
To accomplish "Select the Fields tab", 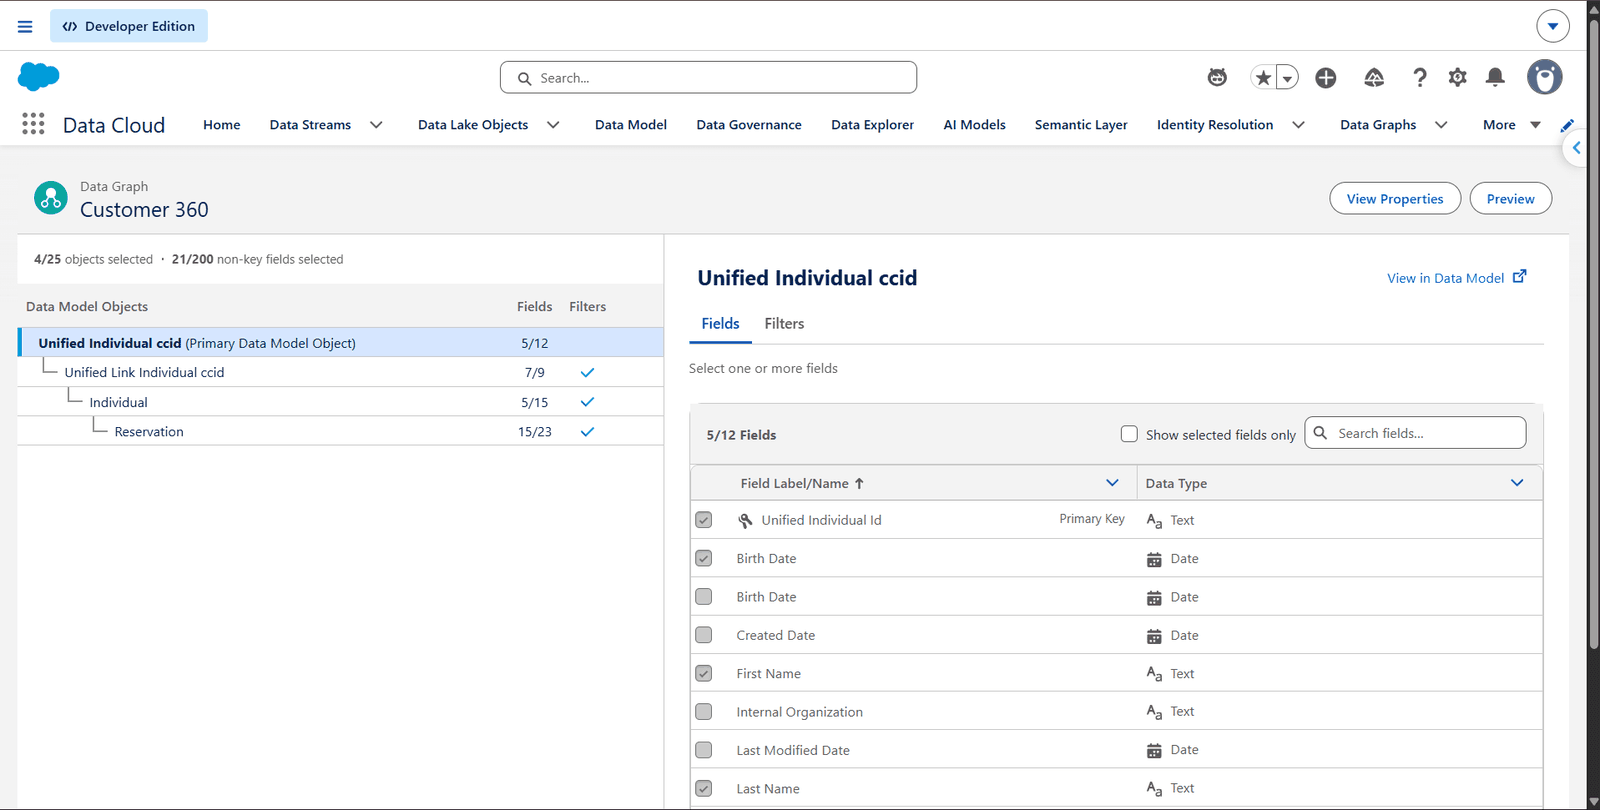I will (720, 323).
